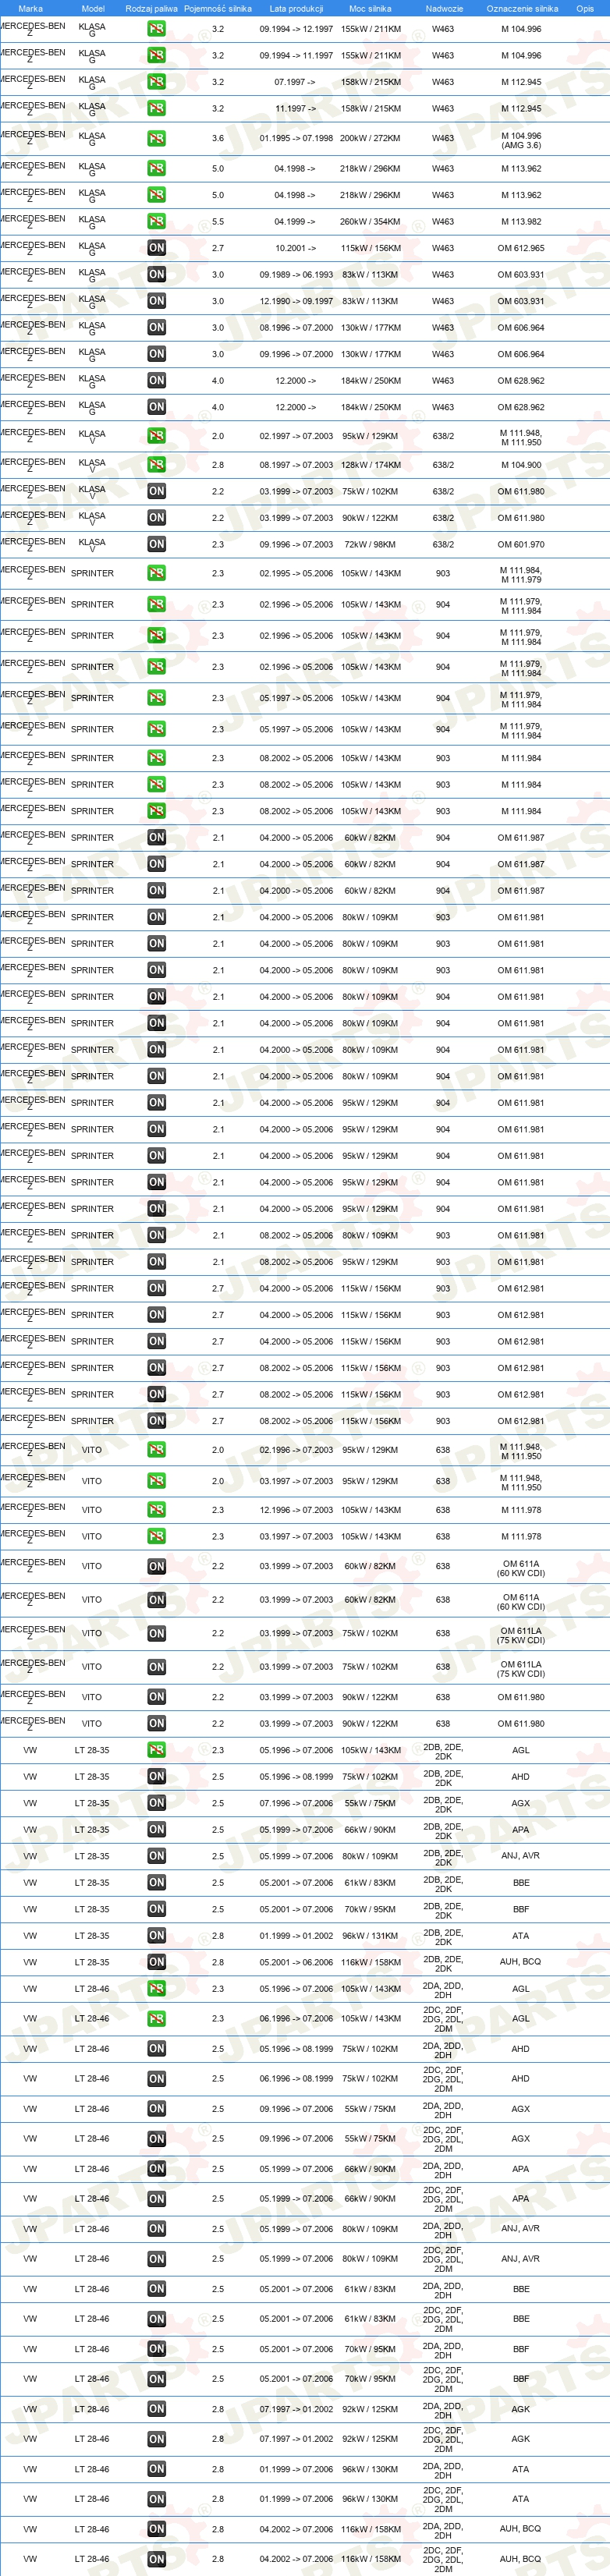Image resolution: width=610 pixels, height=2576 pixels.
Task: Select the production years '01.1999 -> 01.2002'
Action: pos(296,1936)
